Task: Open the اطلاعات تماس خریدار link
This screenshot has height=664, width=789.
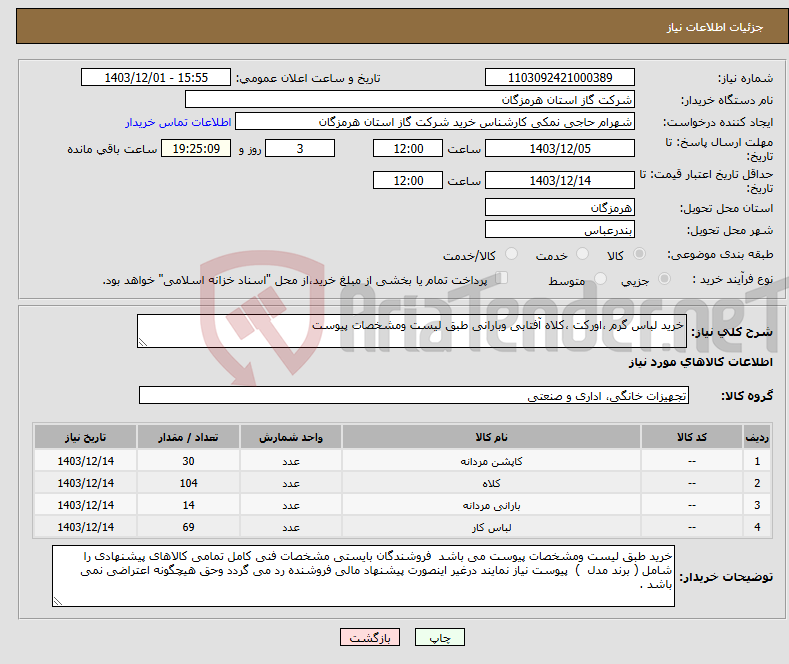Action: pyautogui.click(x=178, y=122)
